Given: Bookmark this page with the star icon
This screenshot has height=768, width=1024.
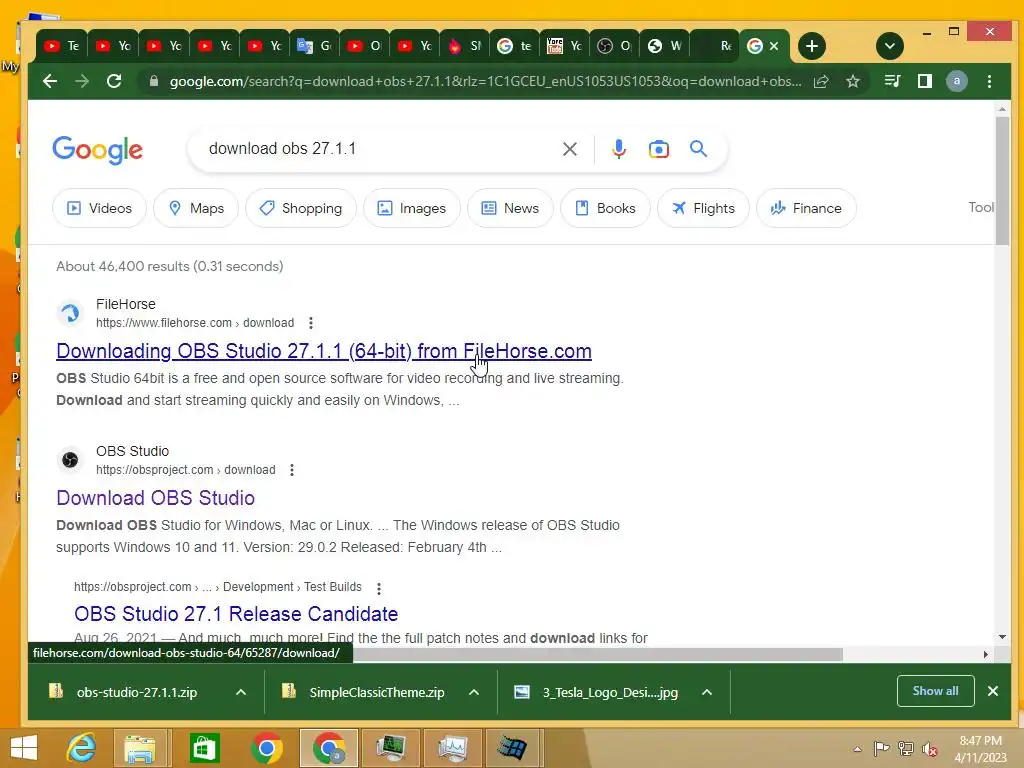Looking at the screenshot, I should click(853, 81).
